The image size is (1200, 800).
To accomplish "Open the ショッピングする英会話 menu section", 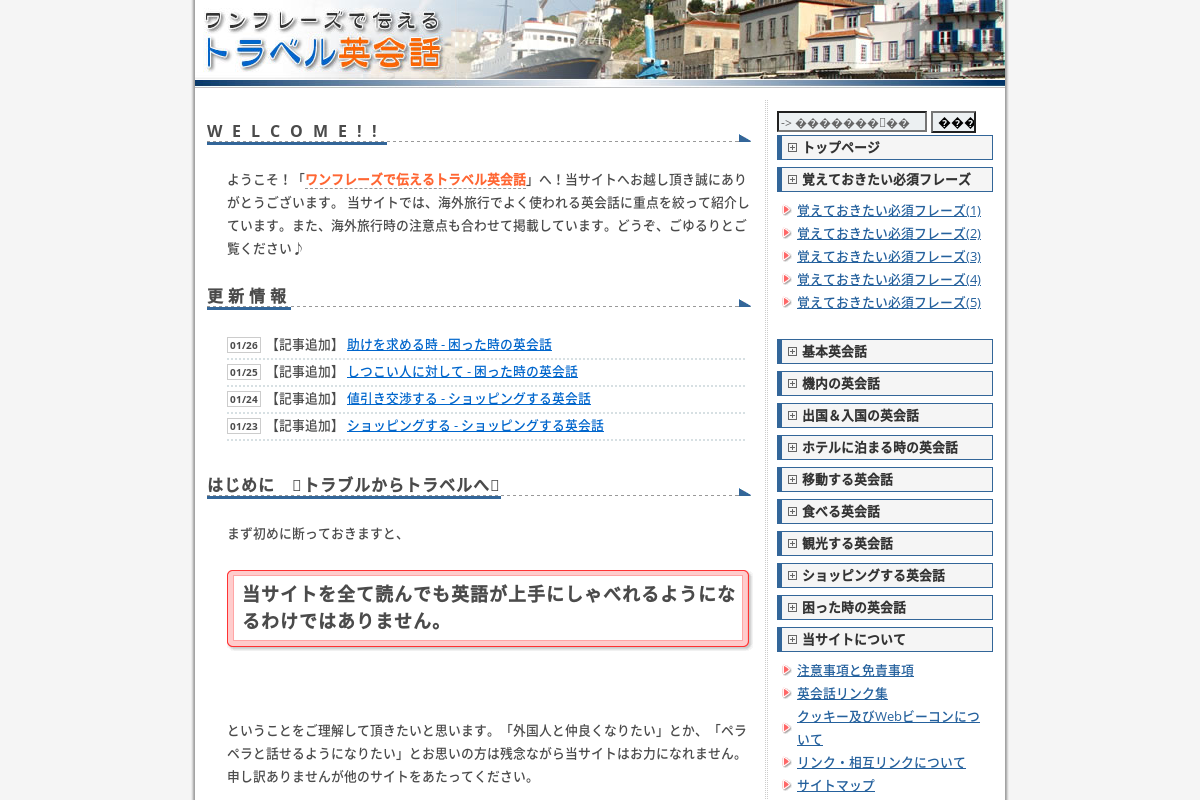I will (885, 576).
